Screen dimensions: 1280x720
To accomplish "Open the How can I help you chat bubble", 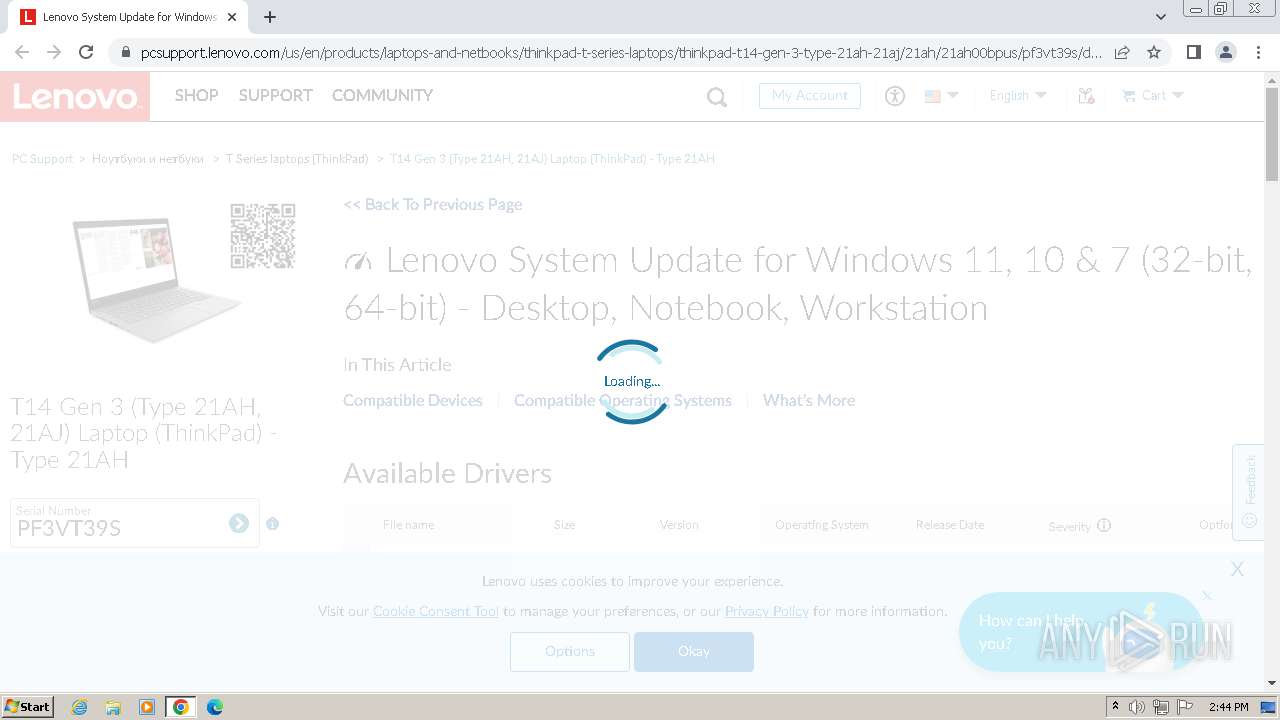I will coord(1080,632).
